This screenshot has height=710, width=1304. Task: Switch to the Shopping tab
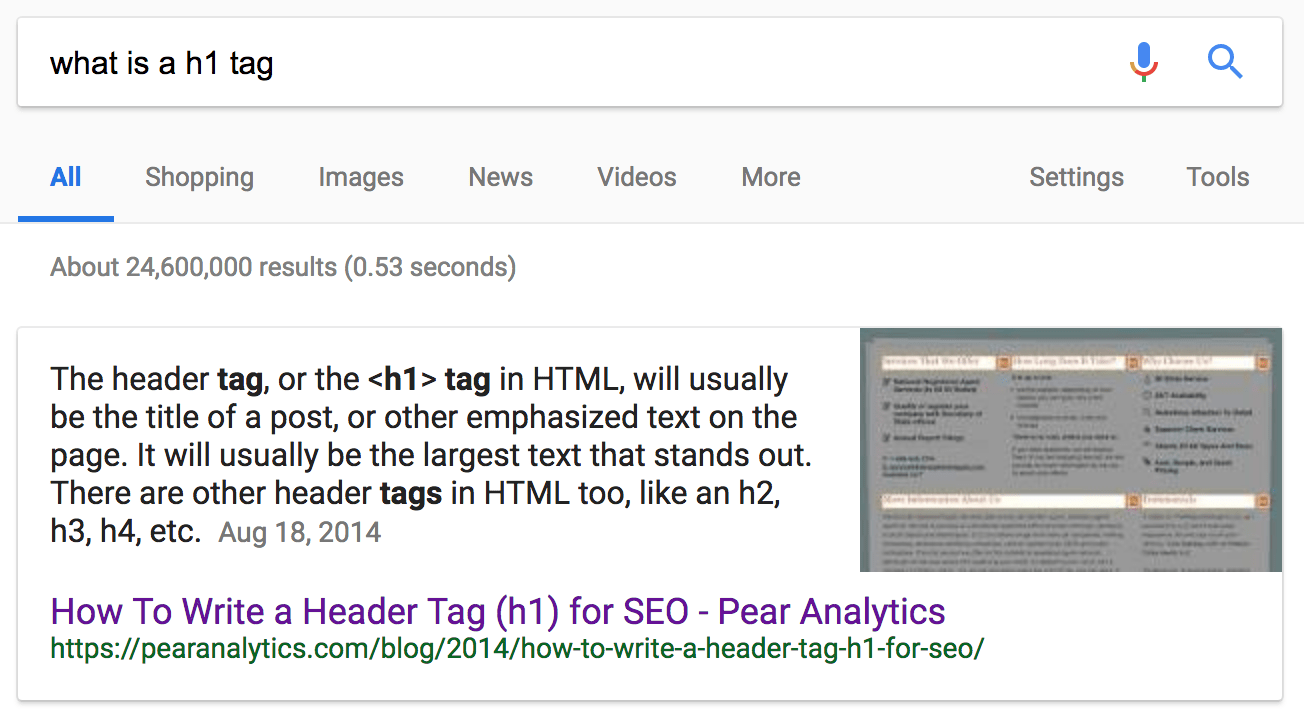point(199,178)
